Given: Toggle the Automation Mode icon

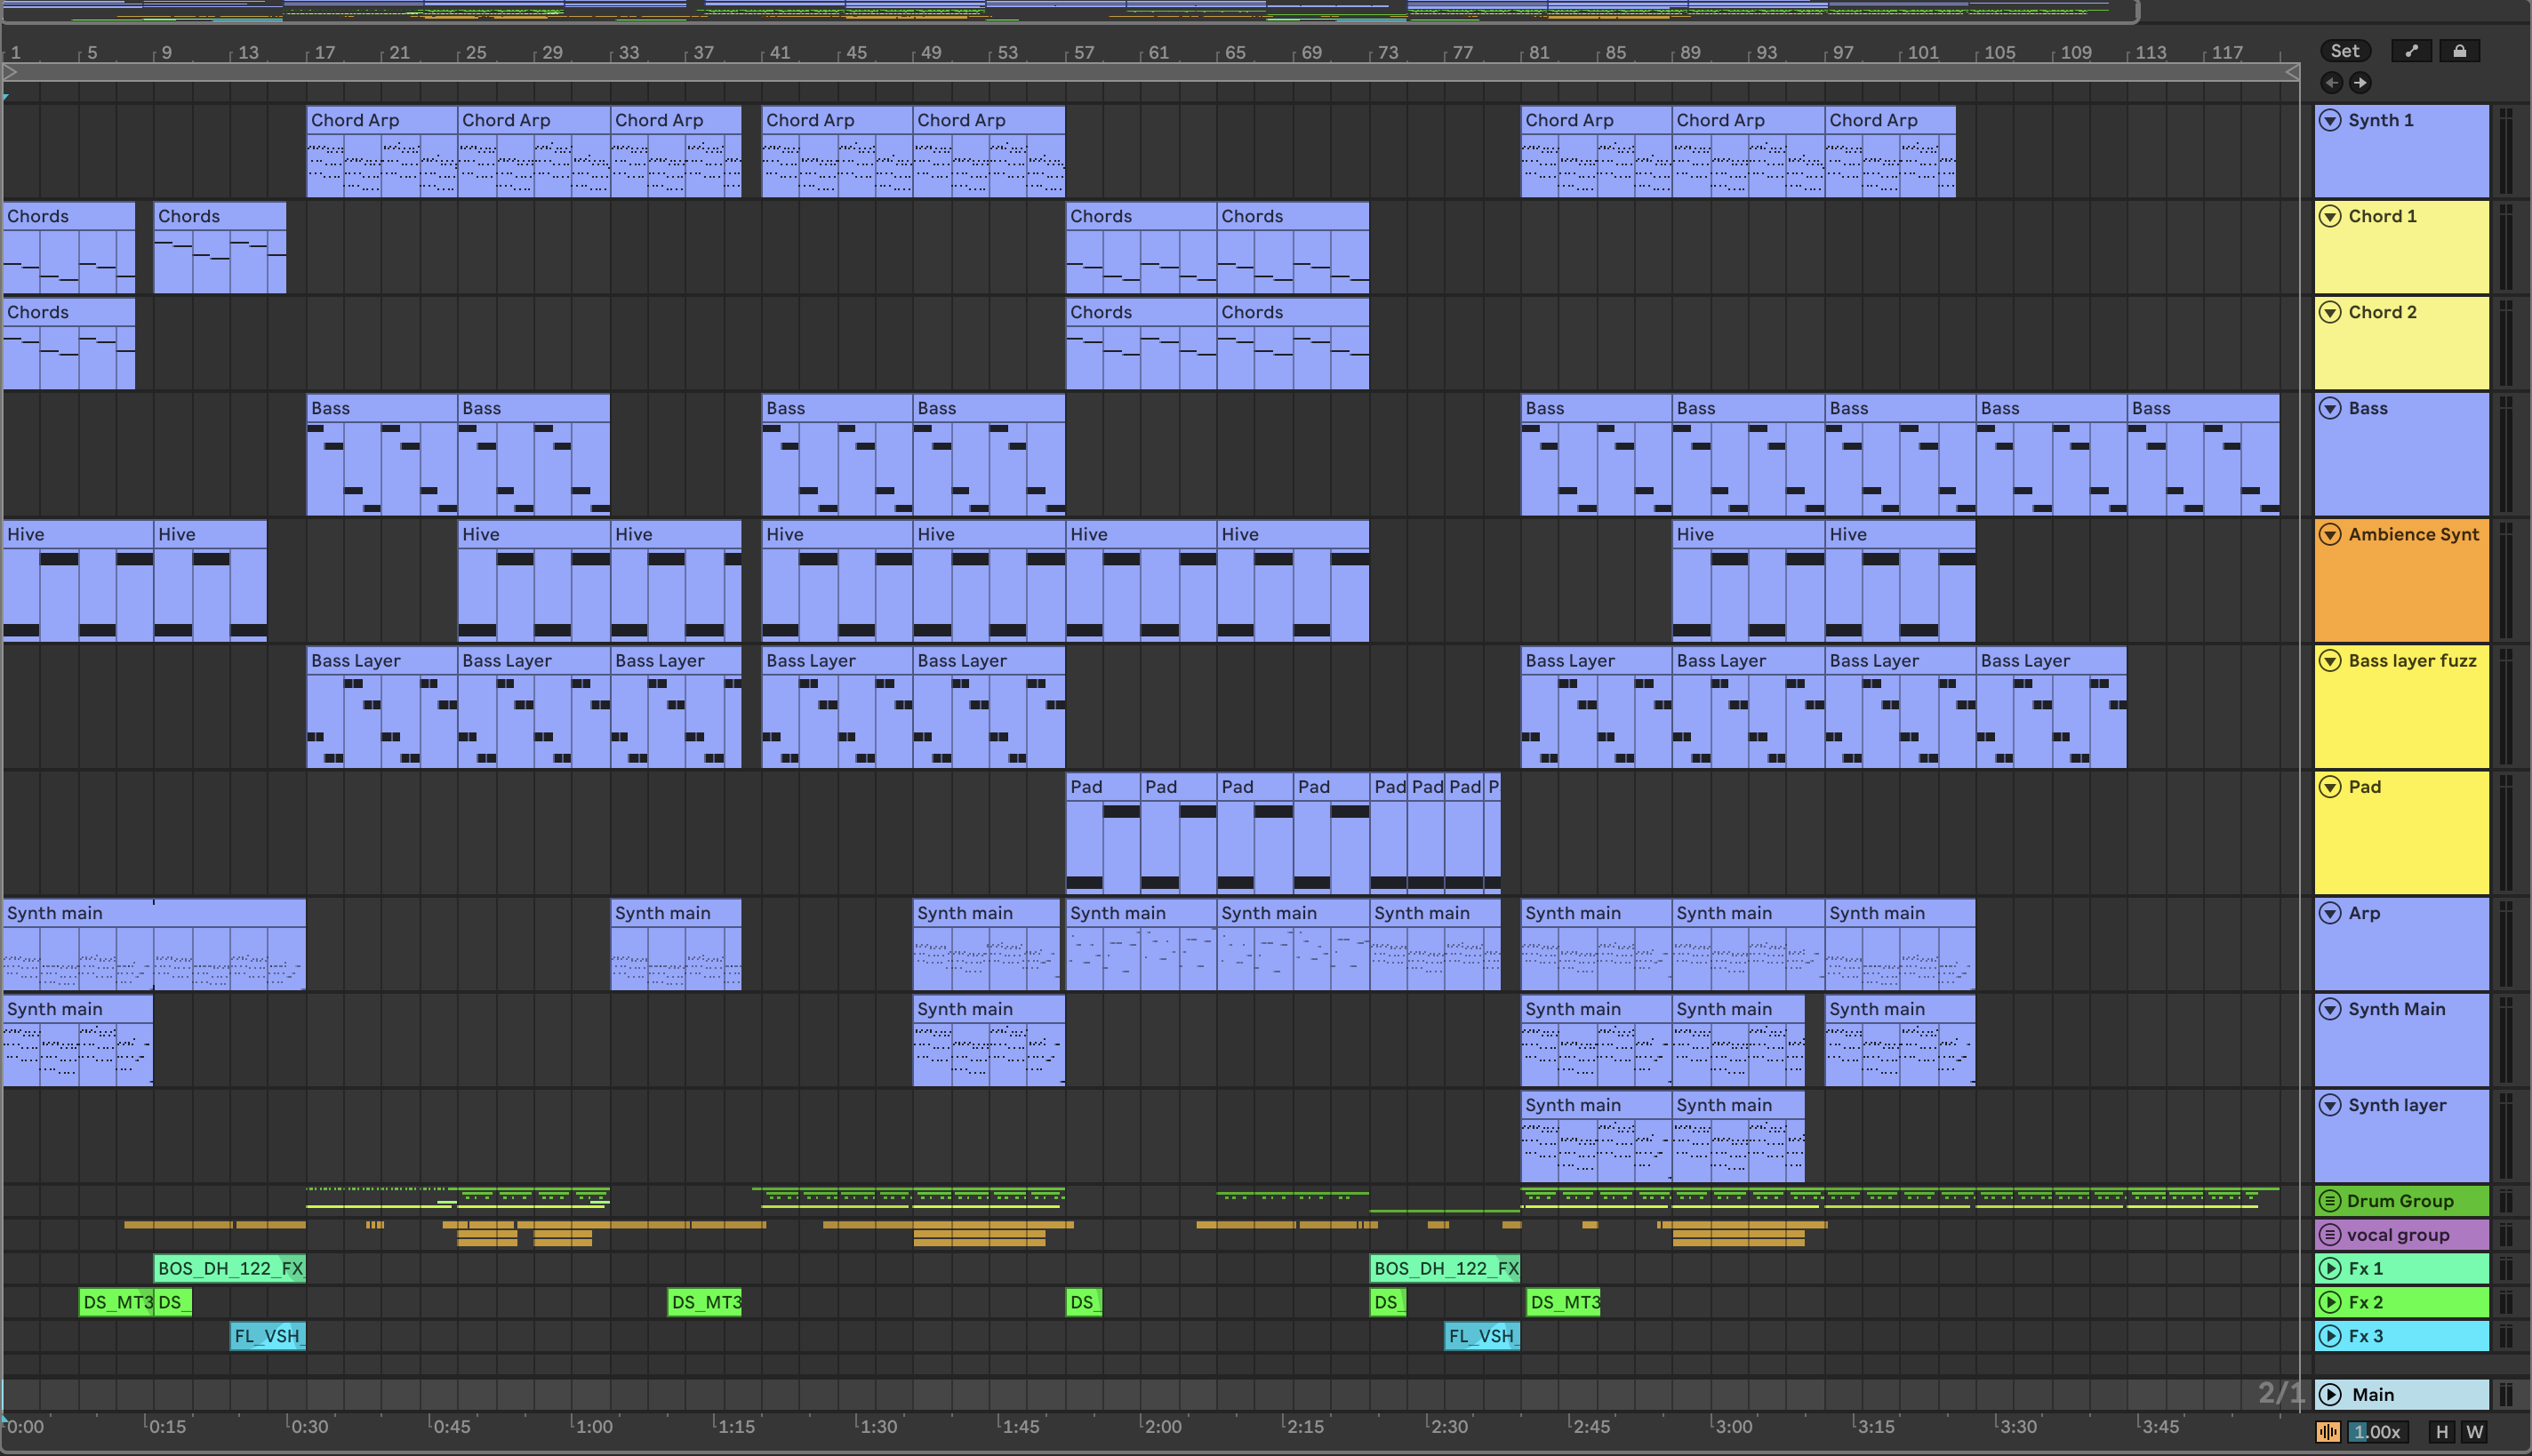Looking at the screenshot, I should coord(2412,51).
